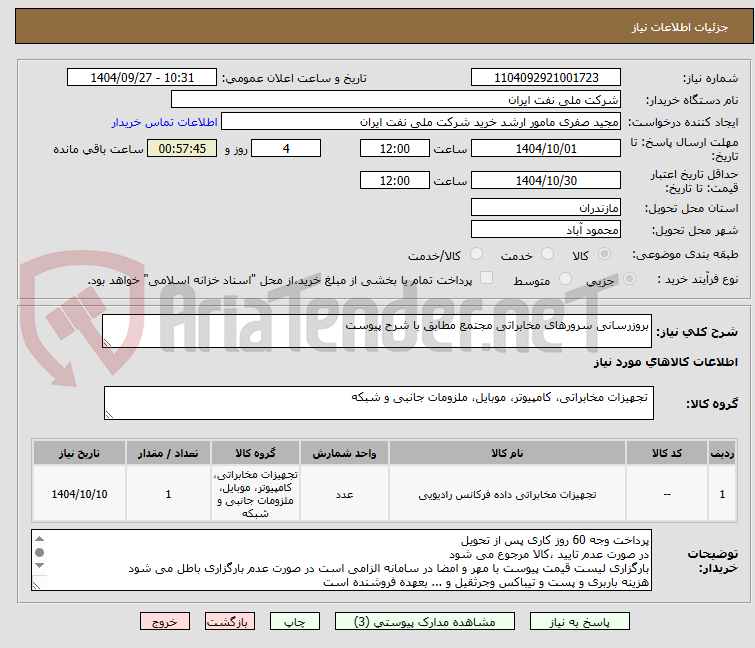Click the unit cell عدد
This screenshot has width=755, height=648.
coord(344,494)
